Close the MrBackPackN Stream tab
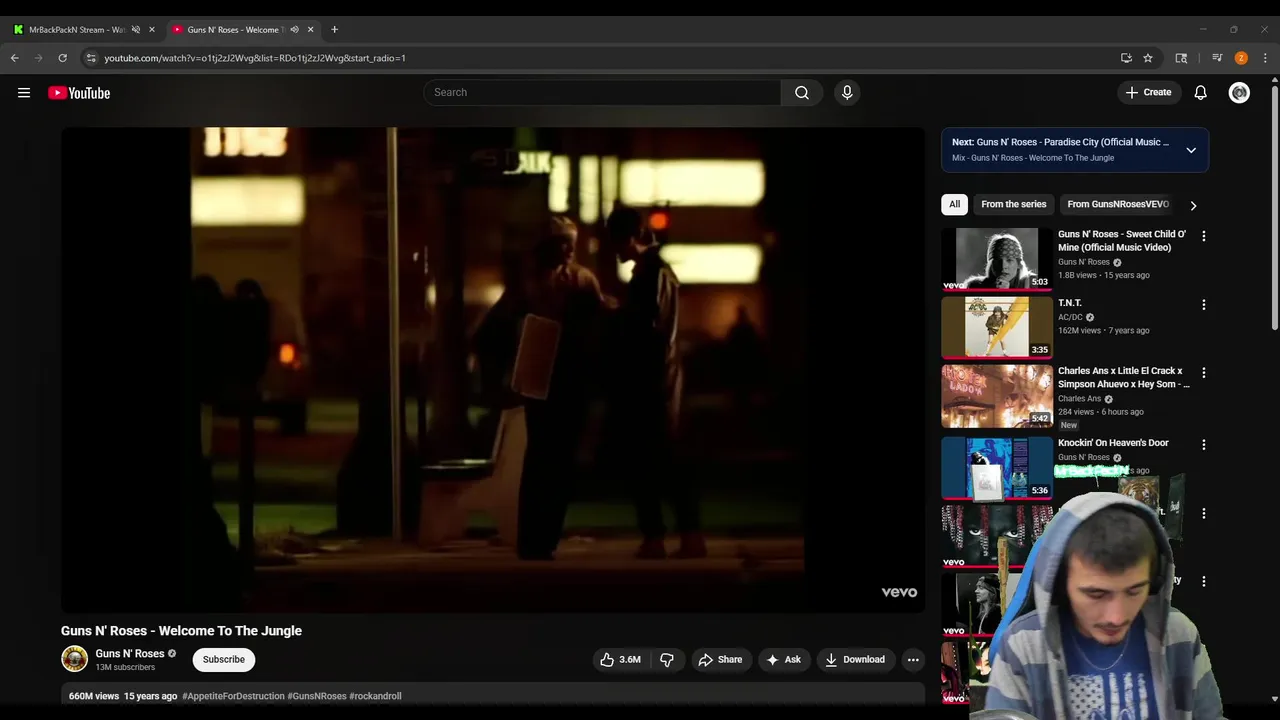1280x720 pixels. [152, 29]
